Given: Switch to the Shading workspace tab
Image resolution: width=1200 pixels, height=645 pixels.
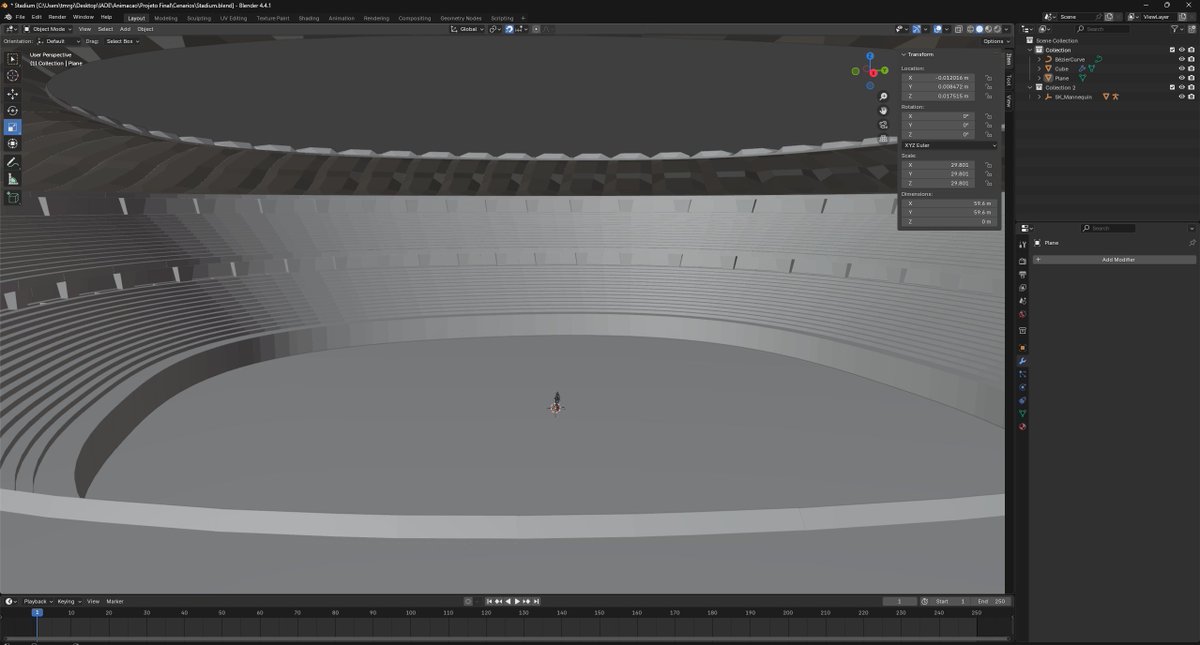Looking at the screenshot, I should point(309,17).
